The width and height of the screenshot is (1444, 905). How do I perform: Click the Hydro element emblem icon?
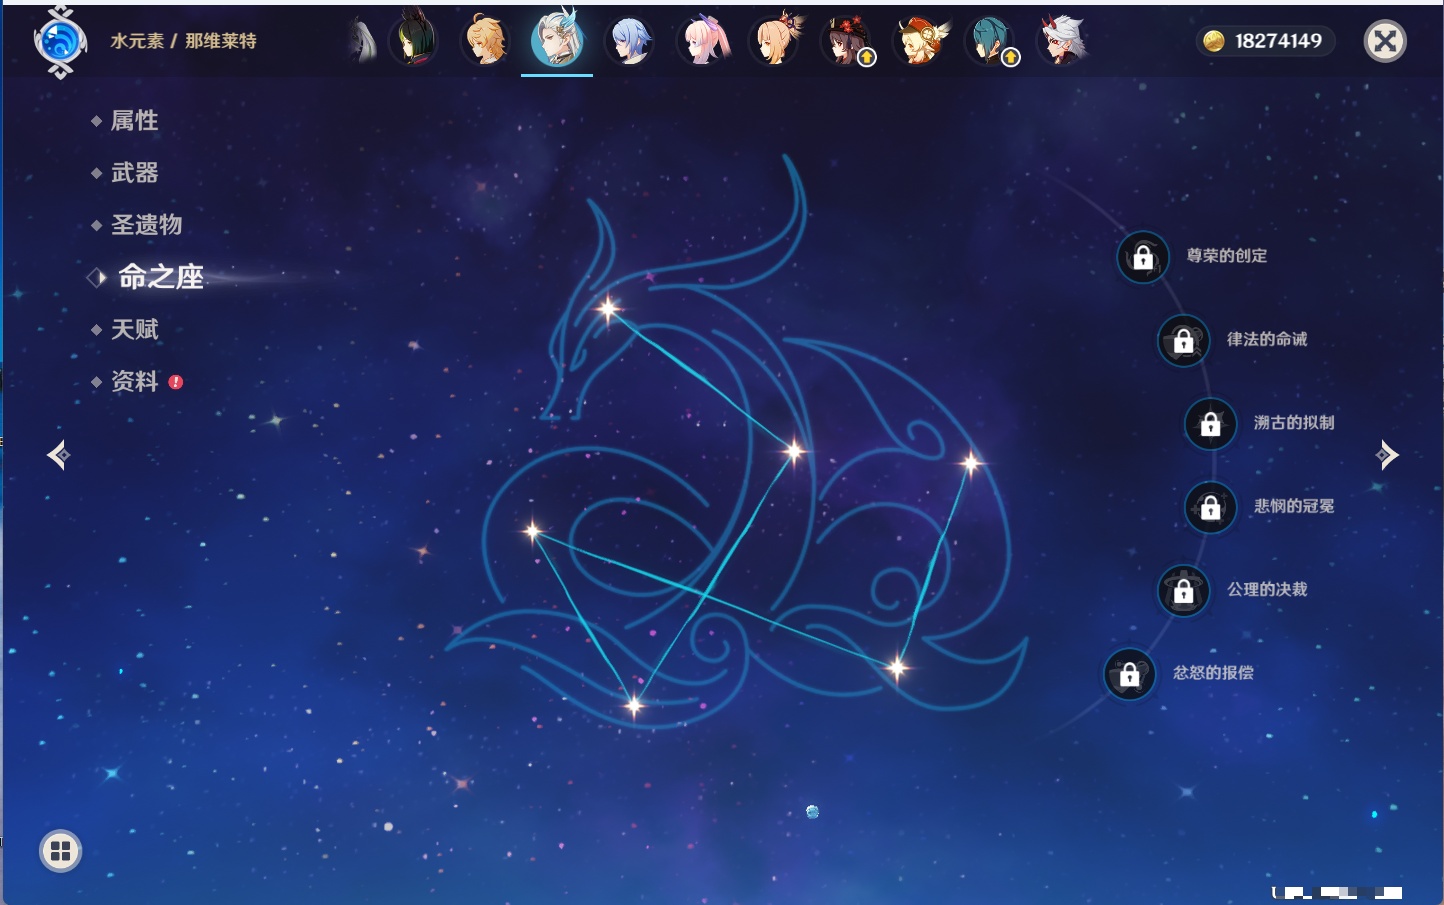click(x=60, y=42)
